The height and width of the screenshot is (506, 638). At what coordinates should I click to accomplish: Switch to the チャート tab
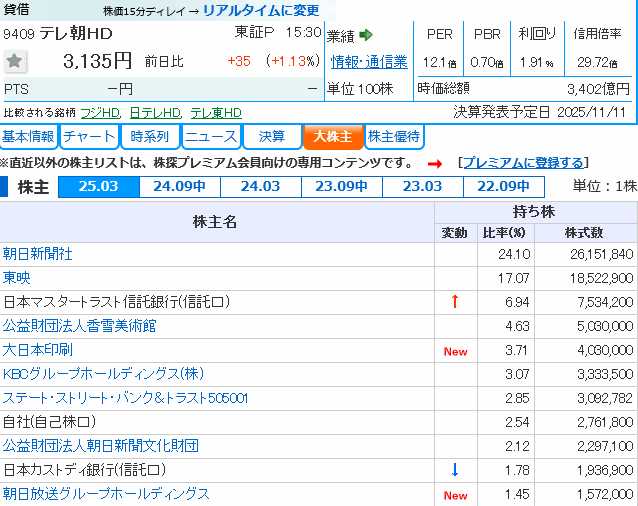[89, 137]
